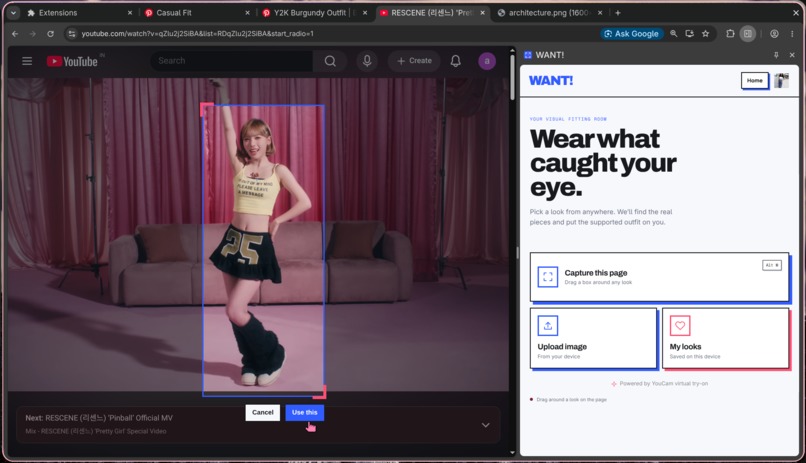Click the heart icon in My looks card

point(680,325)
